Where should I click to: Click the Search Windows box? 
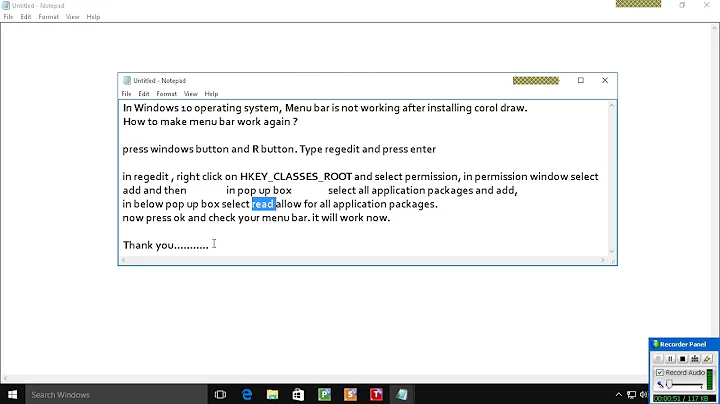pyautogui.click(x=117, y=394)
